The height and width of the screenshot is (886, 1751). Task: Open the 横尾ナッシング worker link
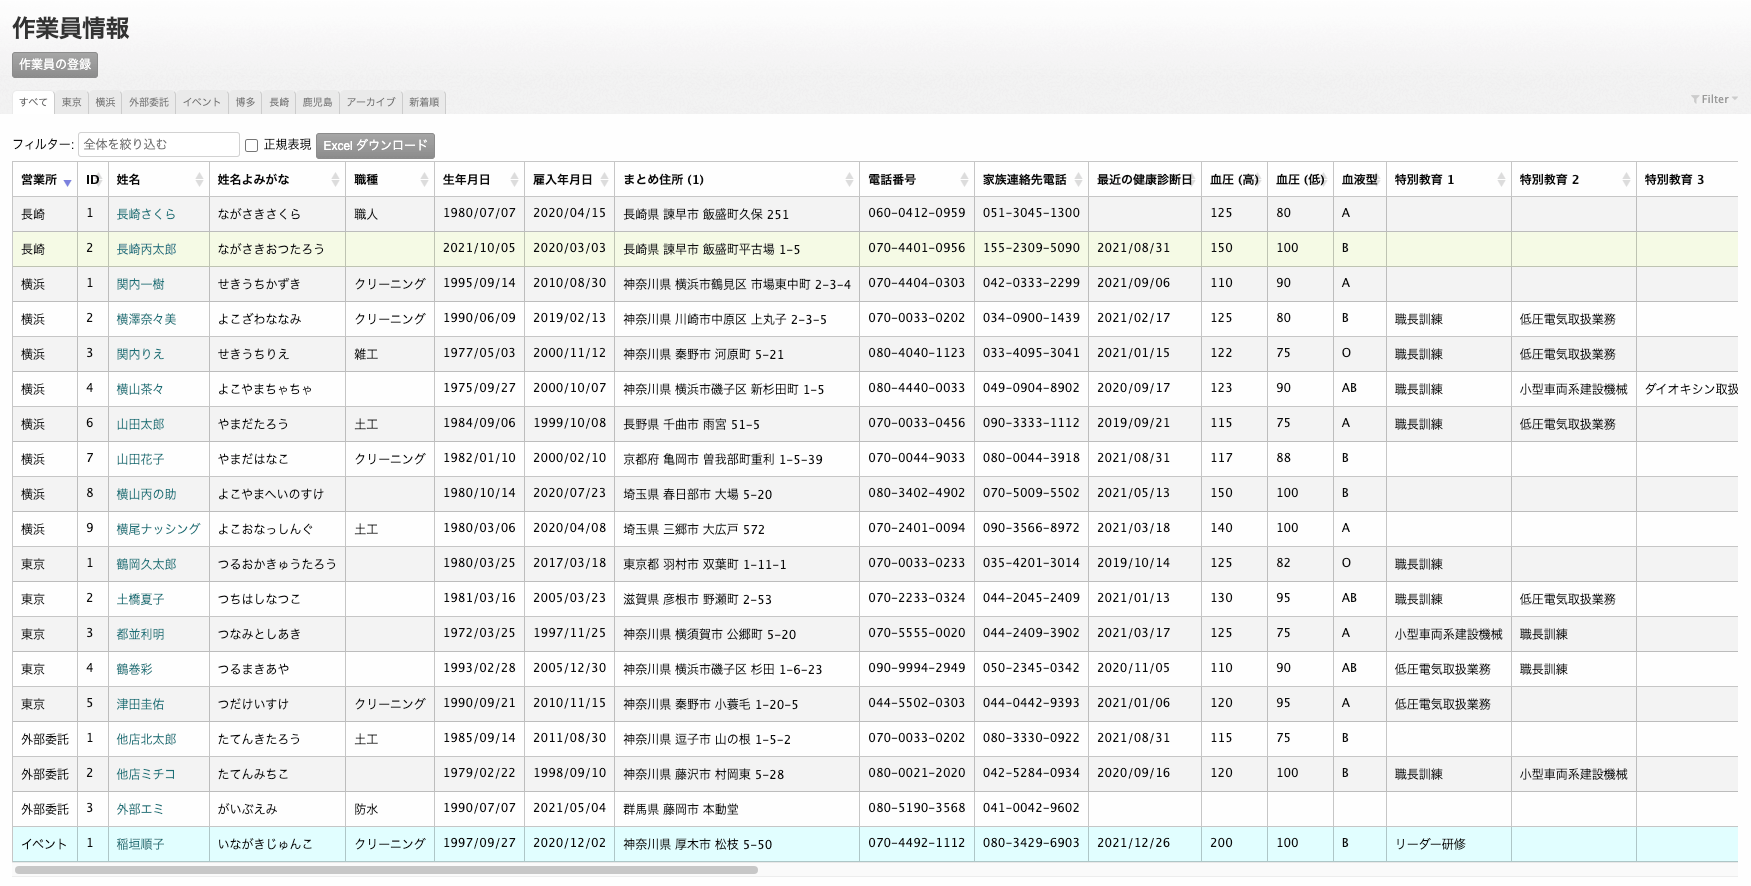click(158, 529)
